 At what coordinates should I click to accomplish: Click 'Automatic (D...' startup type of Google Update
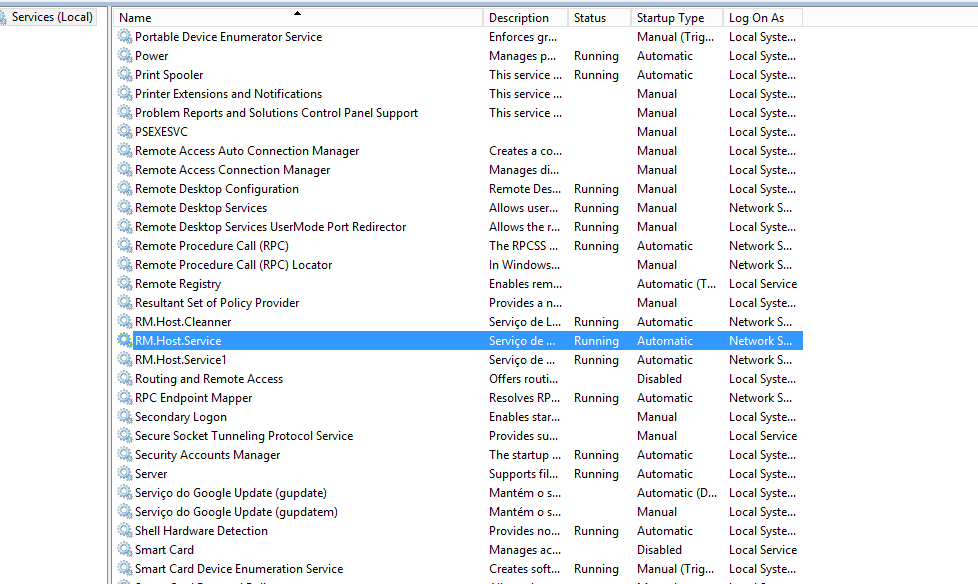(677, 493)
